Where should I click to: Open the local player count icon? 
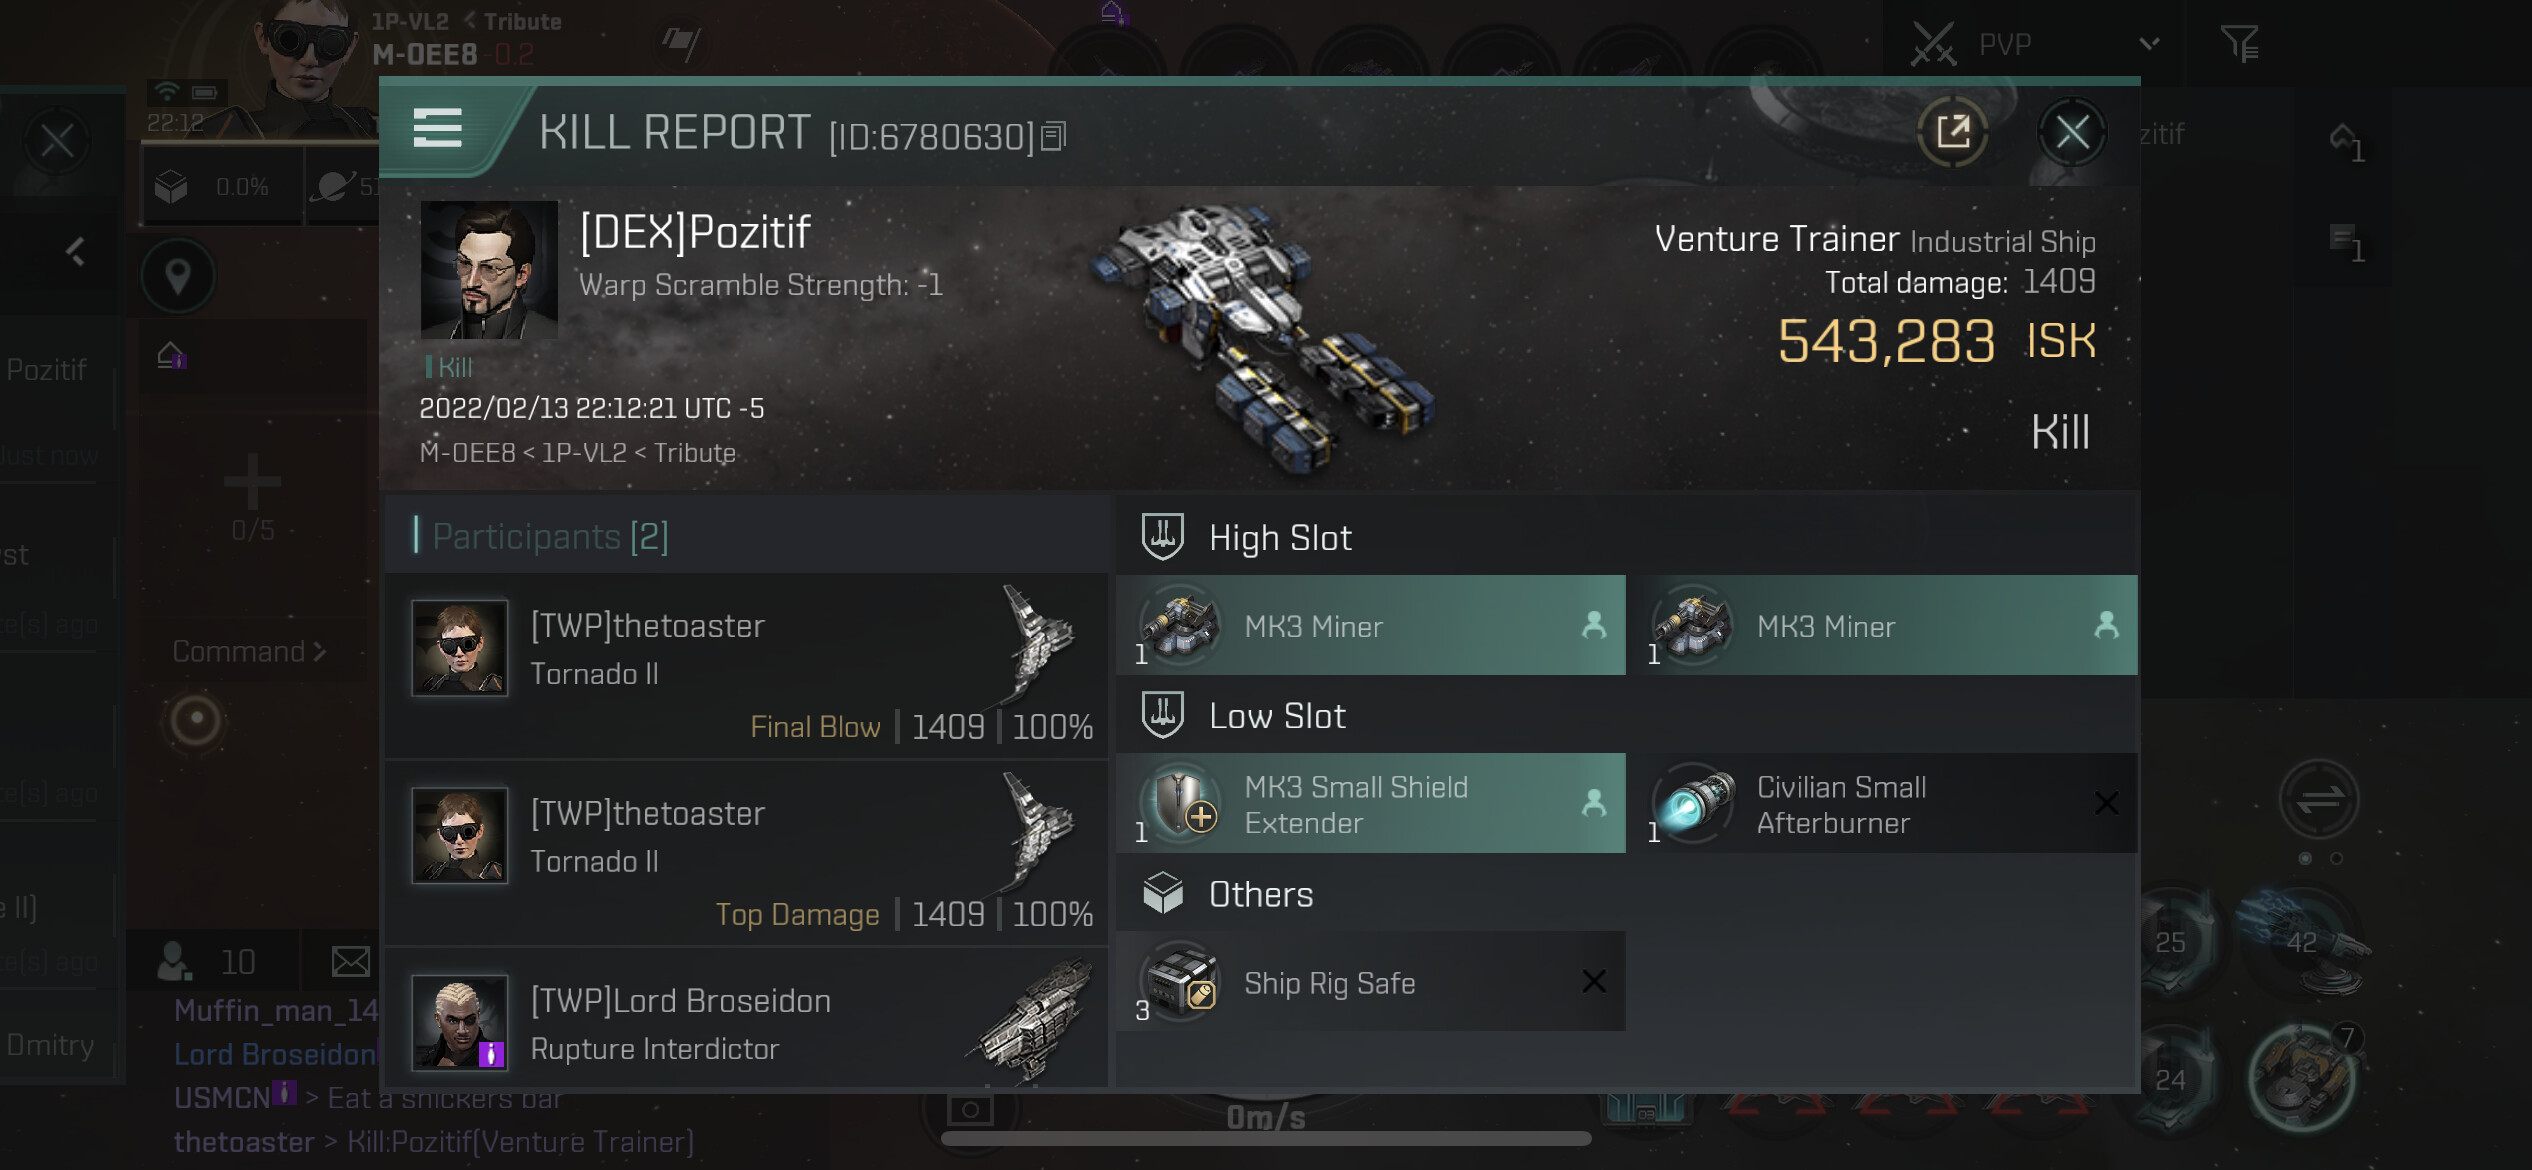[174, 961]
